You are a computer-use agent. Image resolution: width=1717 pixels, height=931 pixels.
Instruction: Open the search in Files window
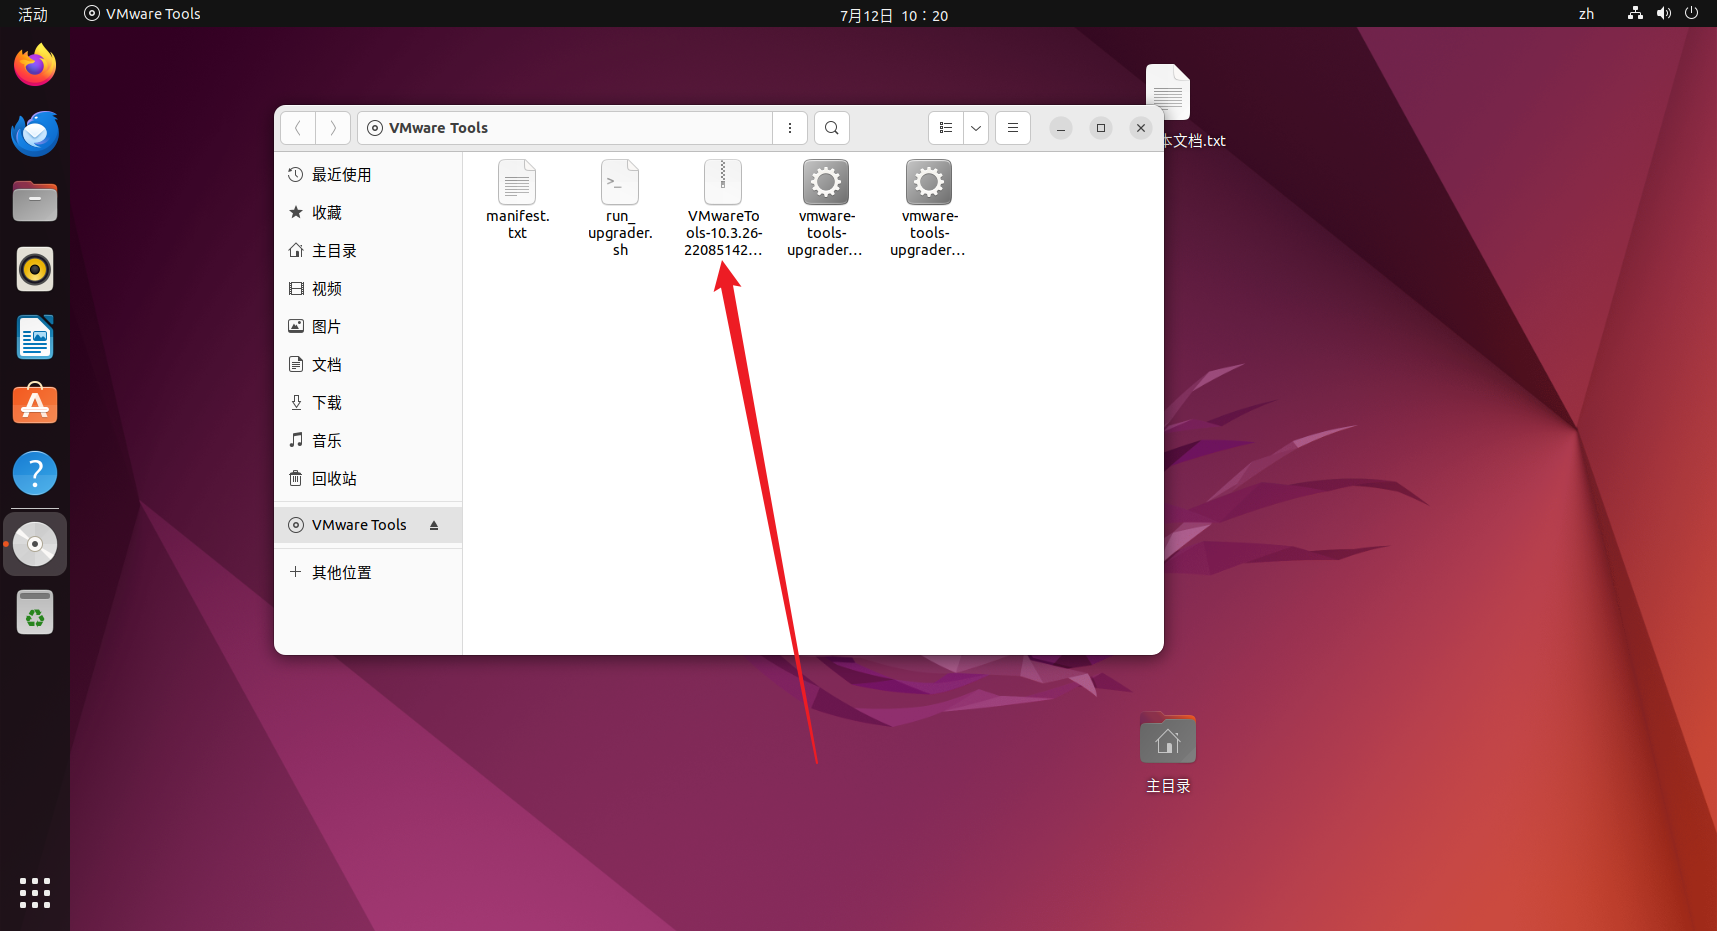coord(831,128)
